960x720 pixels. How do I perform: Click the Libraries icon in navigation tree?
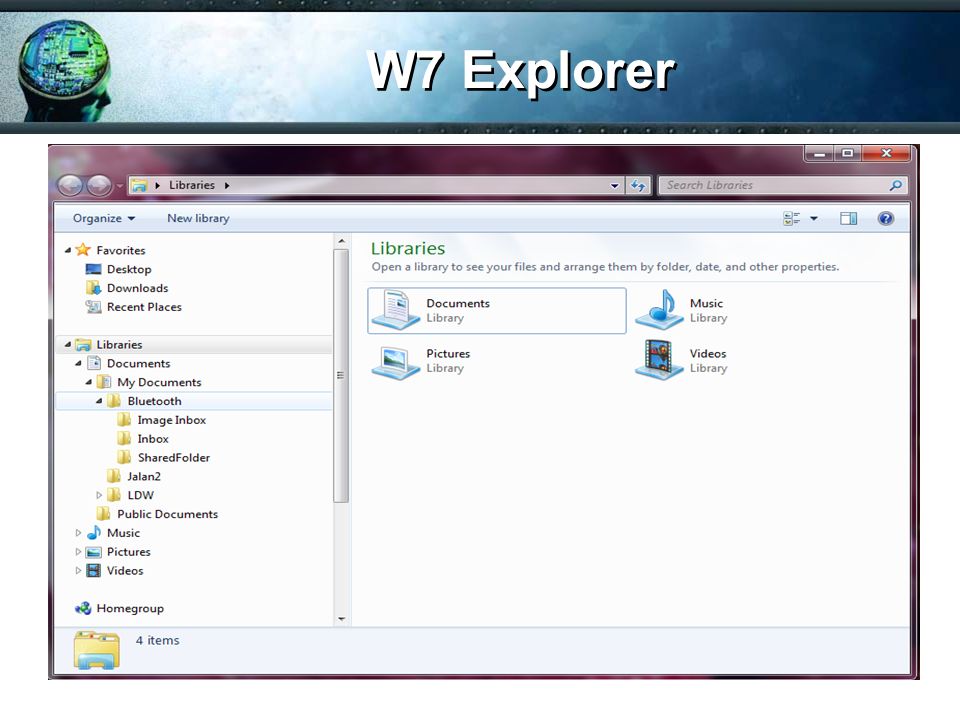point(83,345)
